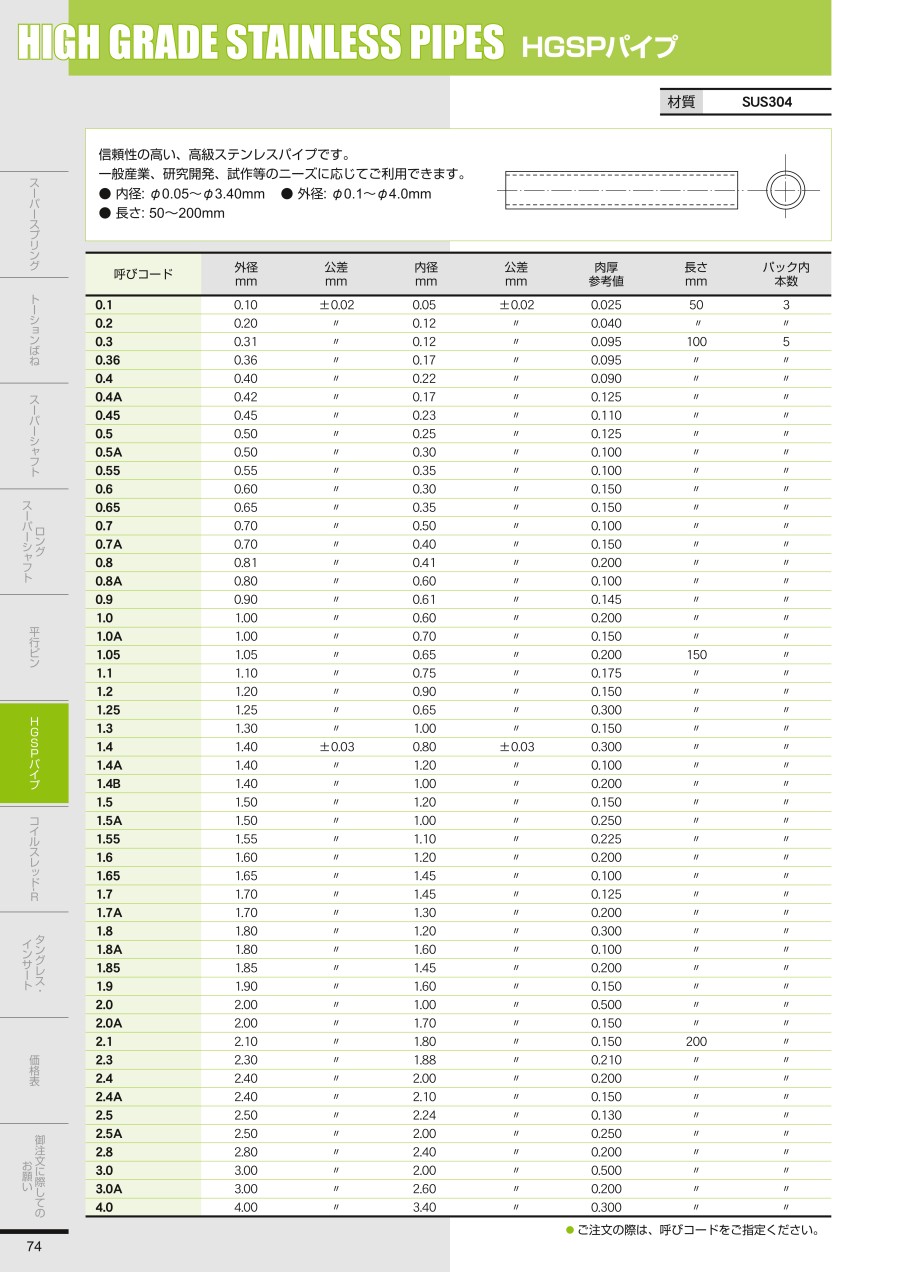Open the トーションばね side tab
Screen dimensions: 900x1272
point(34,330)
